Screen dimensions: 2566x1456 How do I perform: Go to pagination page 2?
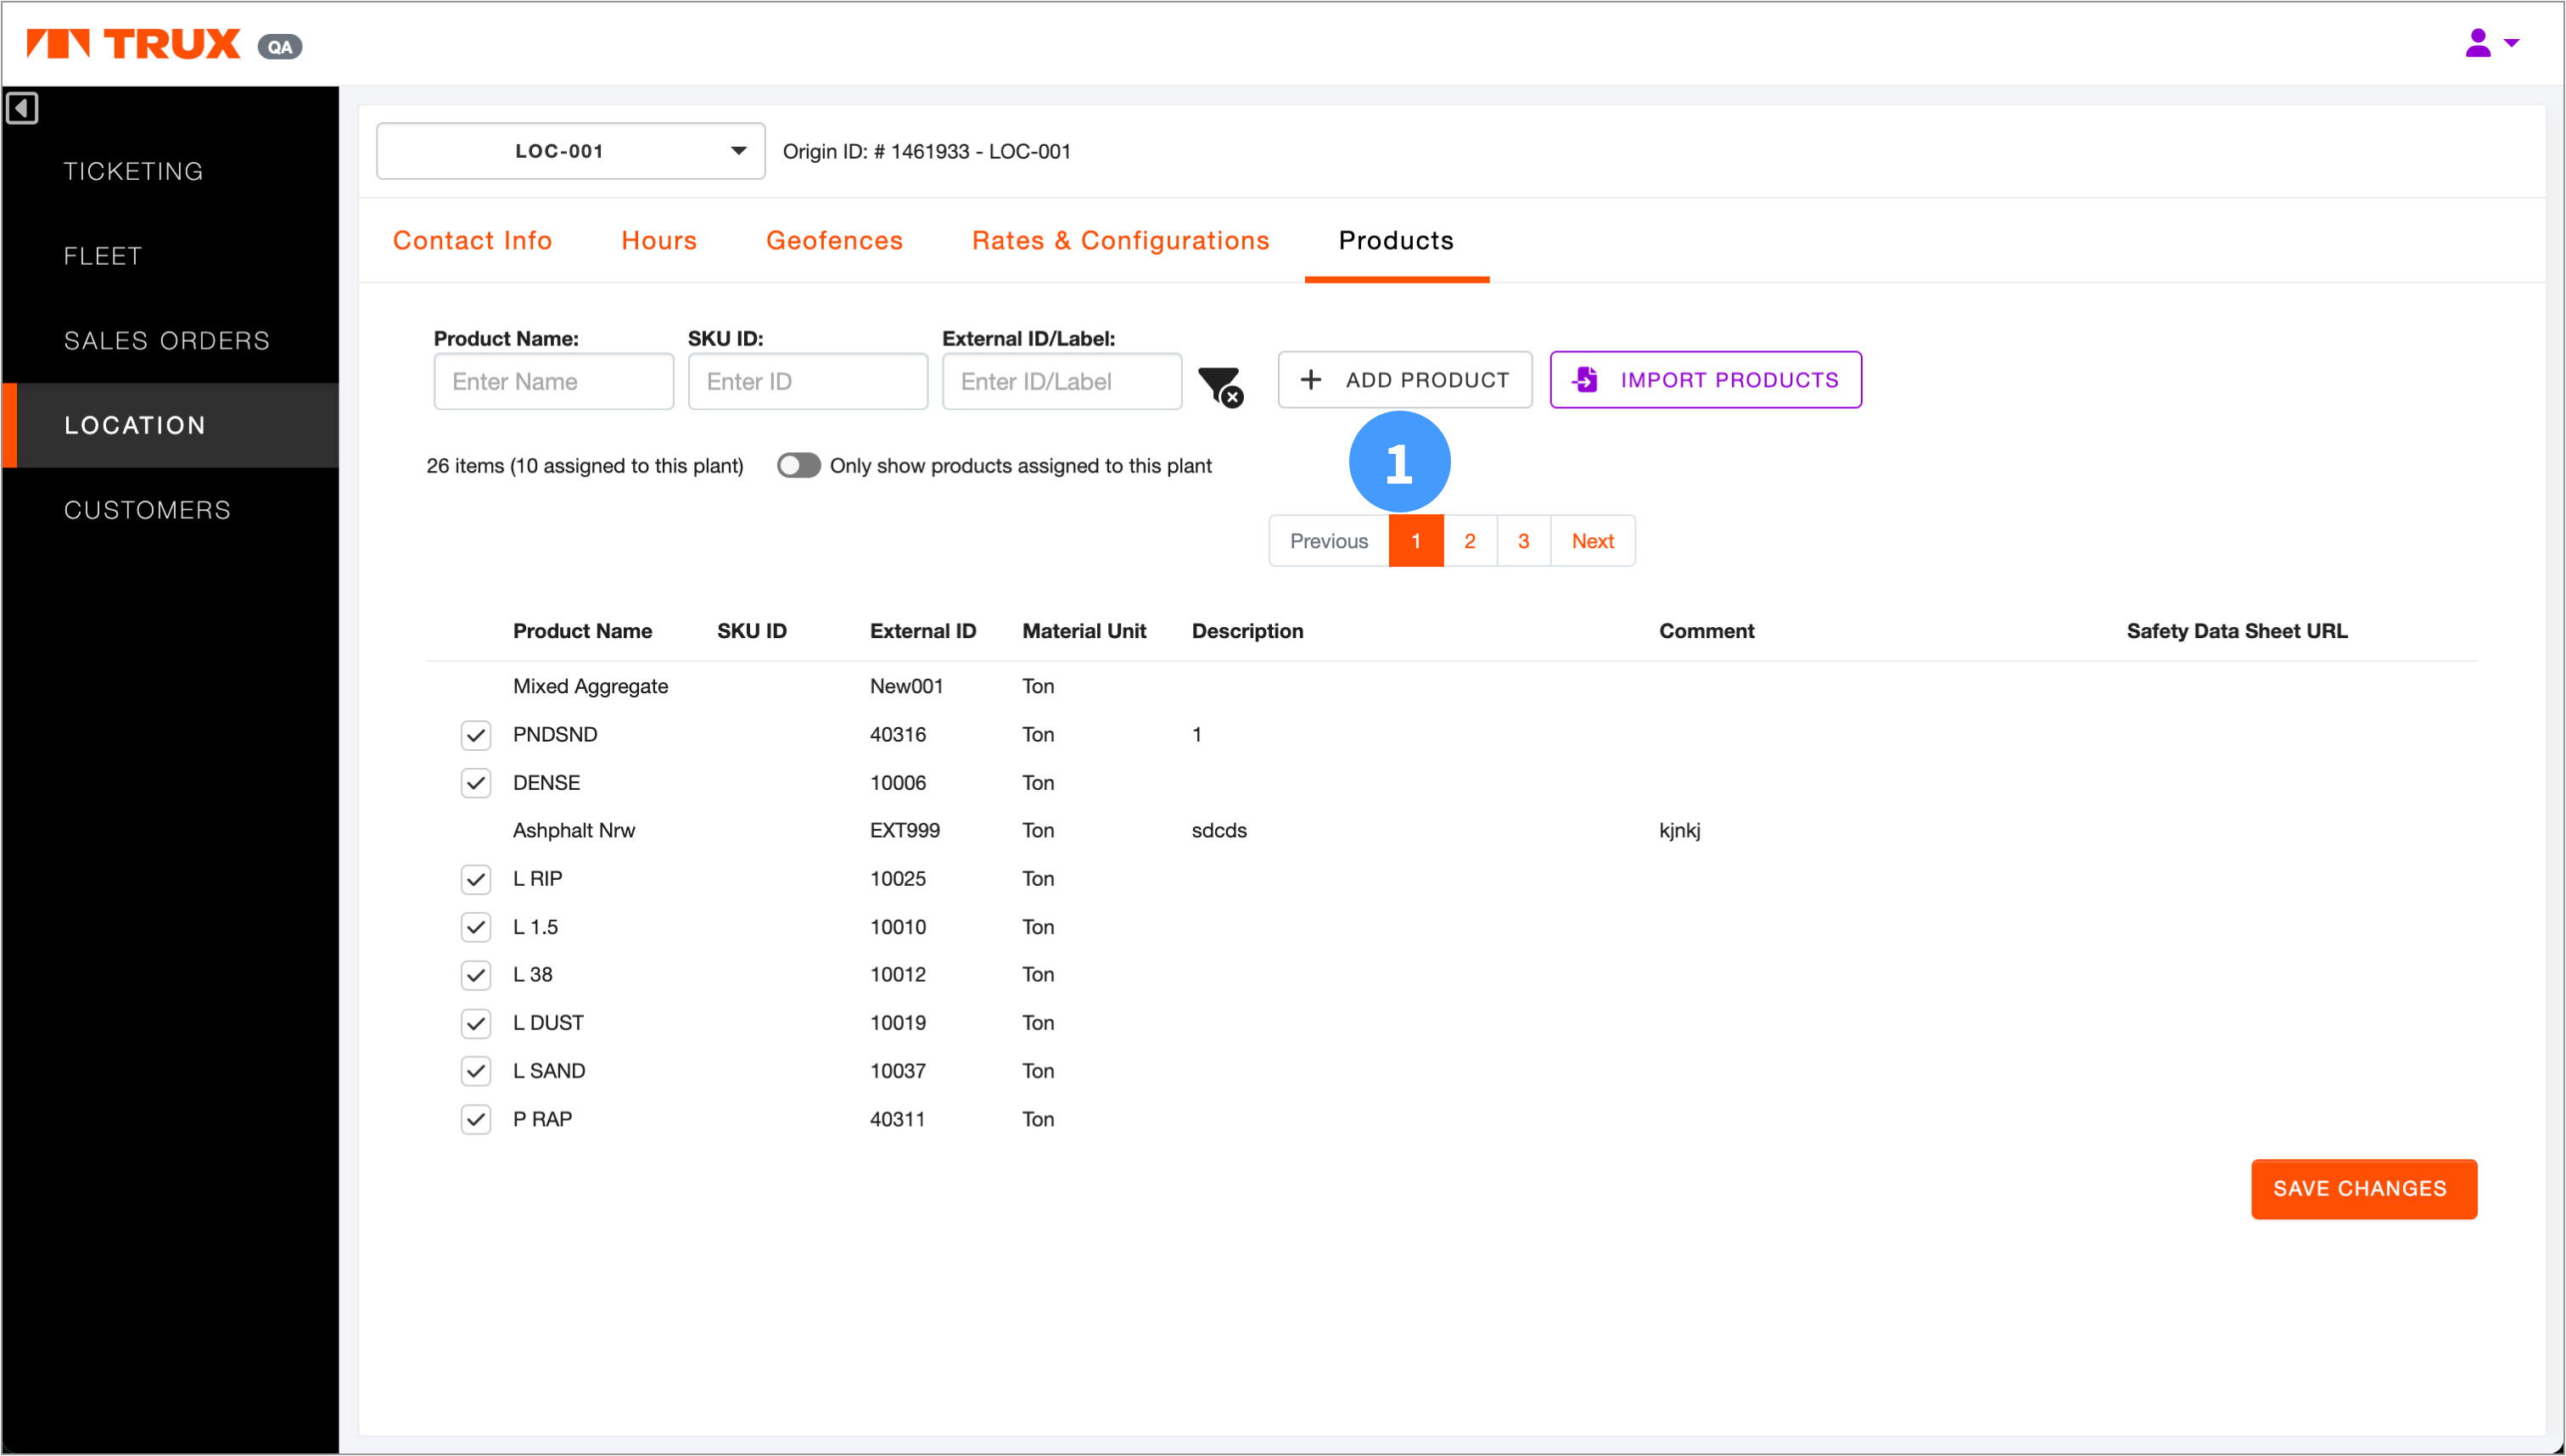(1469, 541)
